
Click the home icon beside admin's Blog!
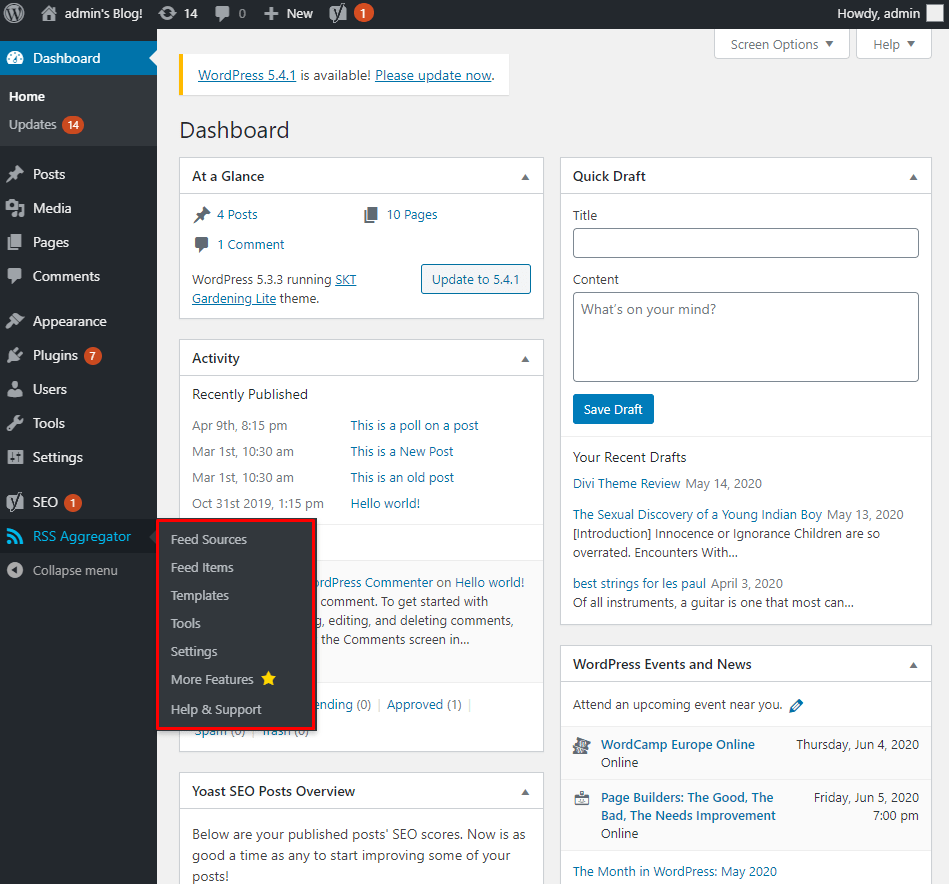[x=49, y=13]
